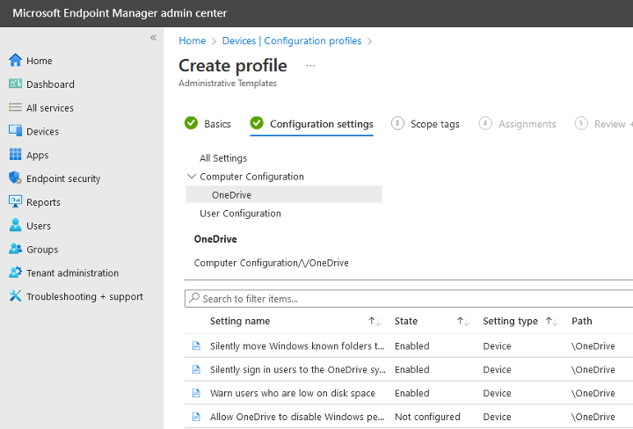The image size is (633, 429).
Task: Sort by State using the arrows
Action: click(463, 321)
